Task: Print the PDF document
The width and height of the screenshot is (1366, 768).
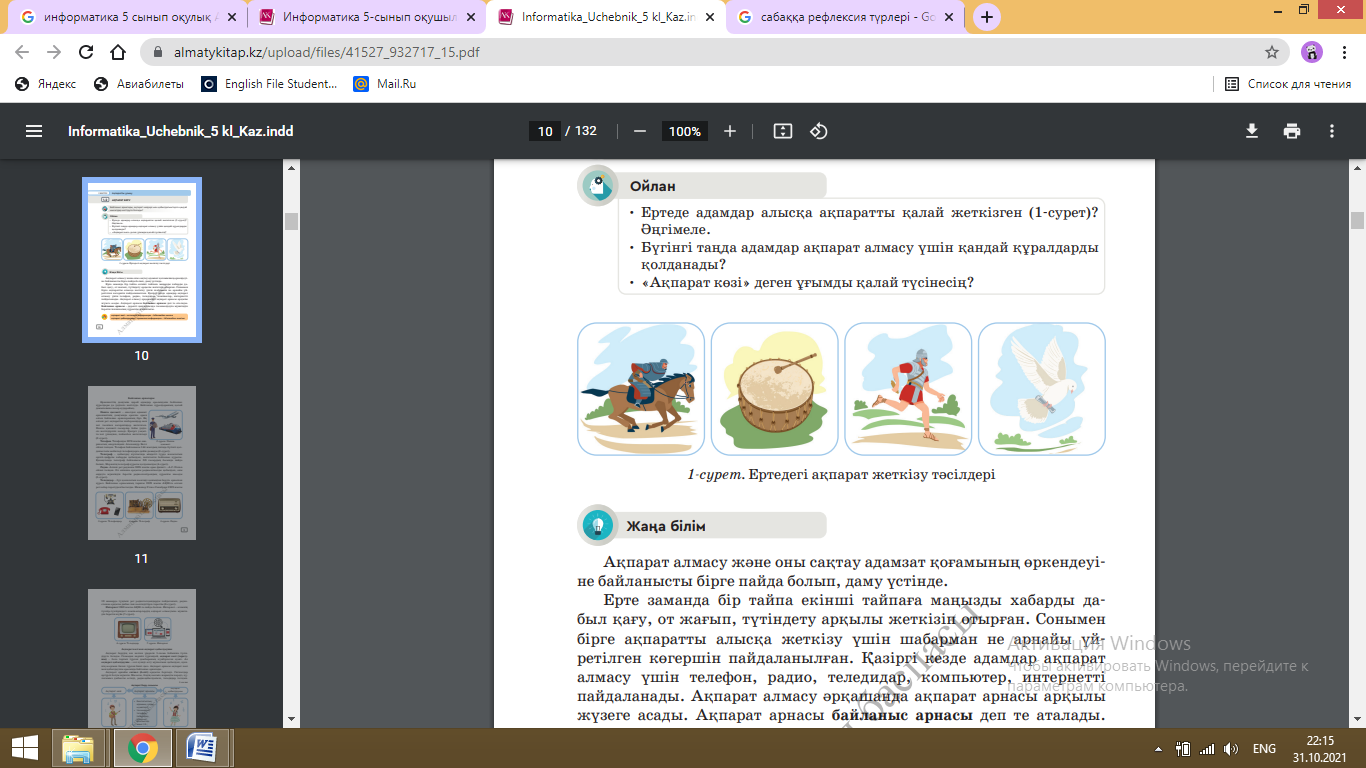Action: [x=1292, y=131]
